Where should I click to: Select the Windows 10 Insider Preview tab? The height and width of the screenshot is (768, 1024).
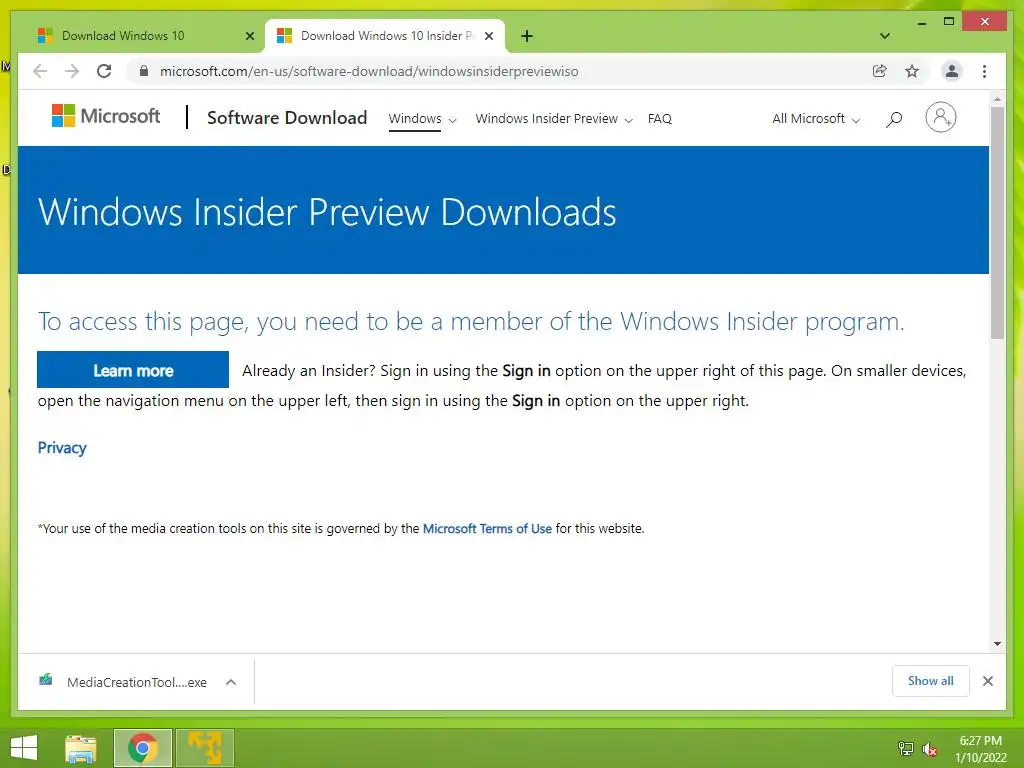(387, 36)
